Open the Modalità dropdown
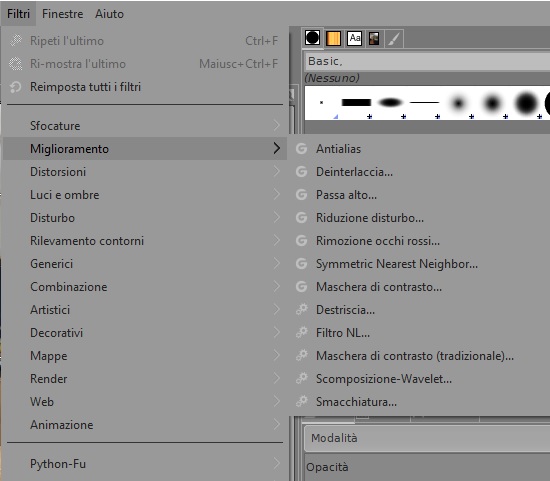This screenshot has width=550, height=481. click(x=427, y=438)
